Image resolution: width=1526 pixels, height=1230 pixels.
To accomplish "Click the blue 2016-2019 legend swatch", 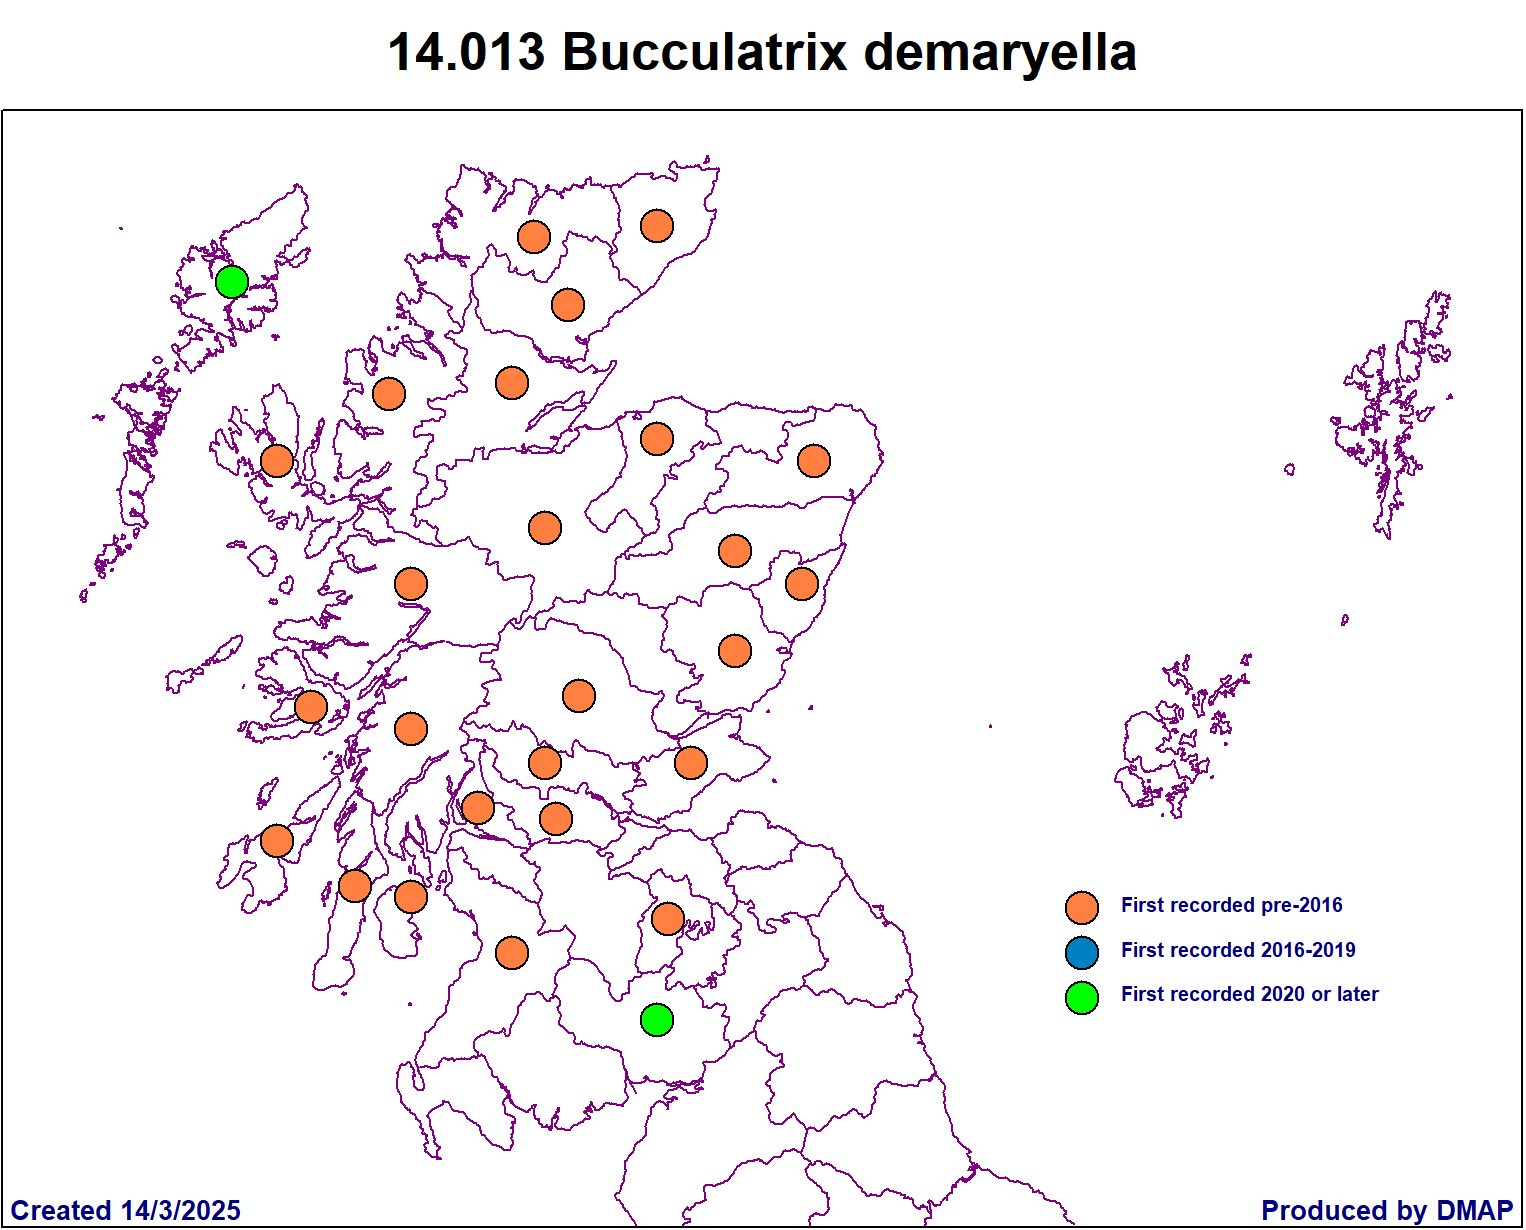I will coord(1082,953).
